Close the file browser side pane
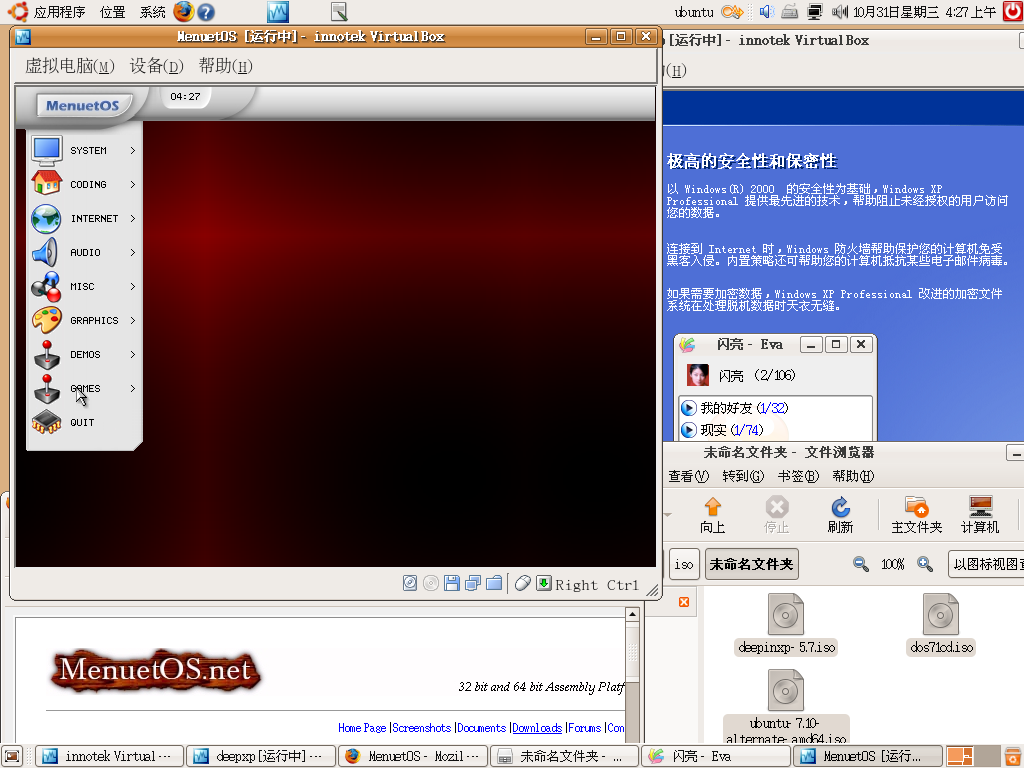This screenshot has height=768, width=1024. coord(684,601)
